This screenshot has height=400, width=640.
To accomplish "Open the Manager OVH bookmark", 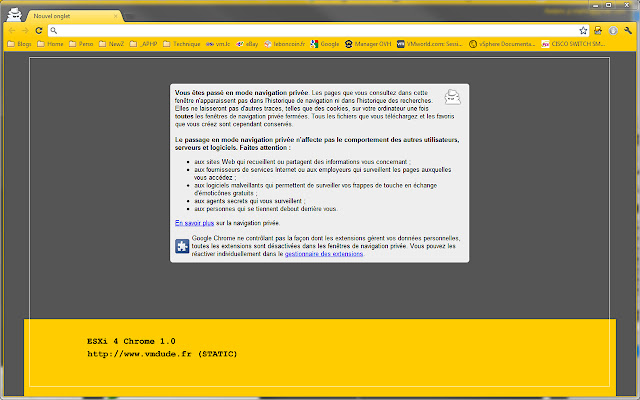I will 368,44.
